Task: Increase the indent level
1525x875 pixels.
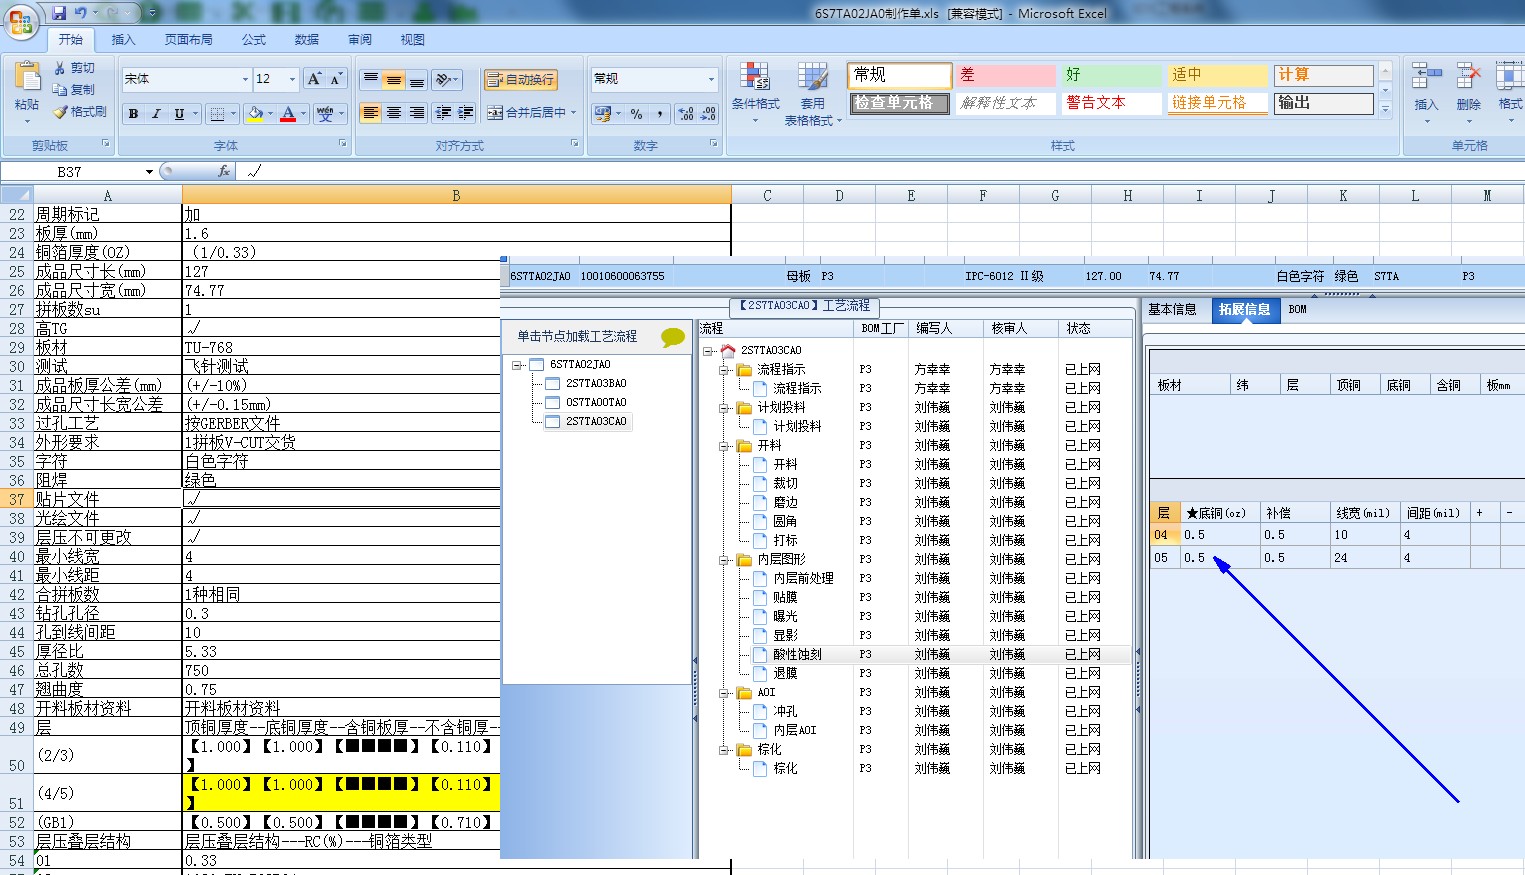Action: pyautogui.click(x=465, y=113)
